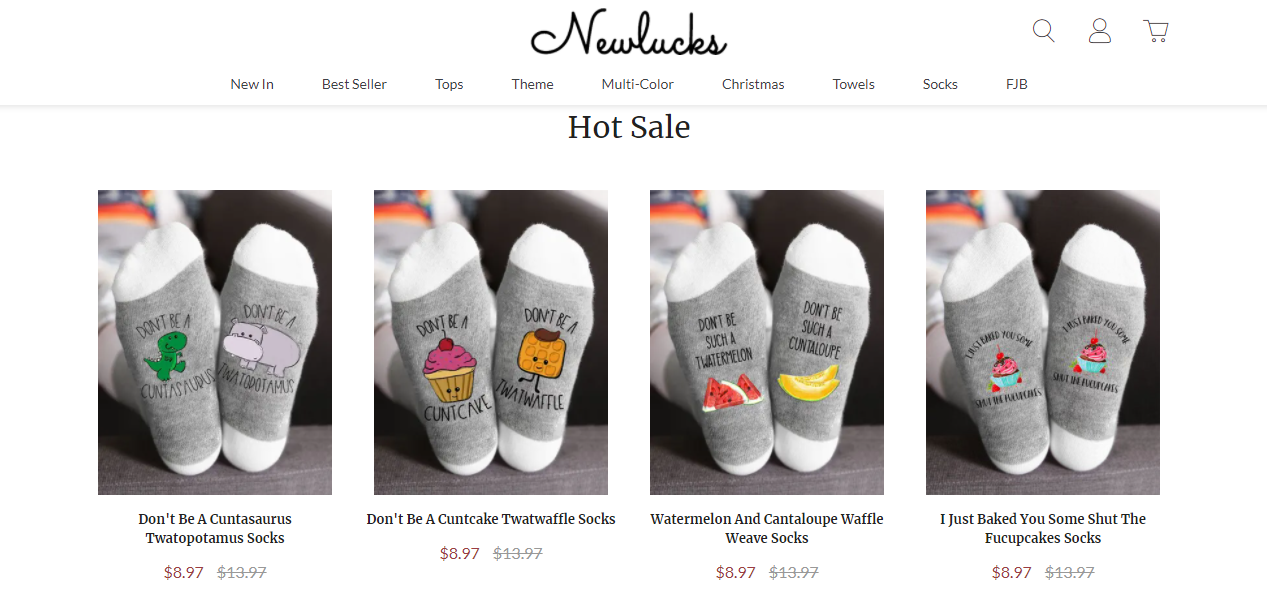View the baked cupcakes socks image

click(1043, 342)
